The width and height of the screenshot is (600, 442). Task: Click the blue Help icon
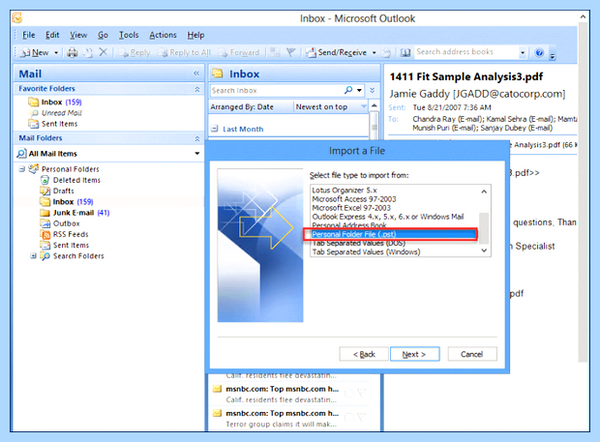click(x=539, y=52)
